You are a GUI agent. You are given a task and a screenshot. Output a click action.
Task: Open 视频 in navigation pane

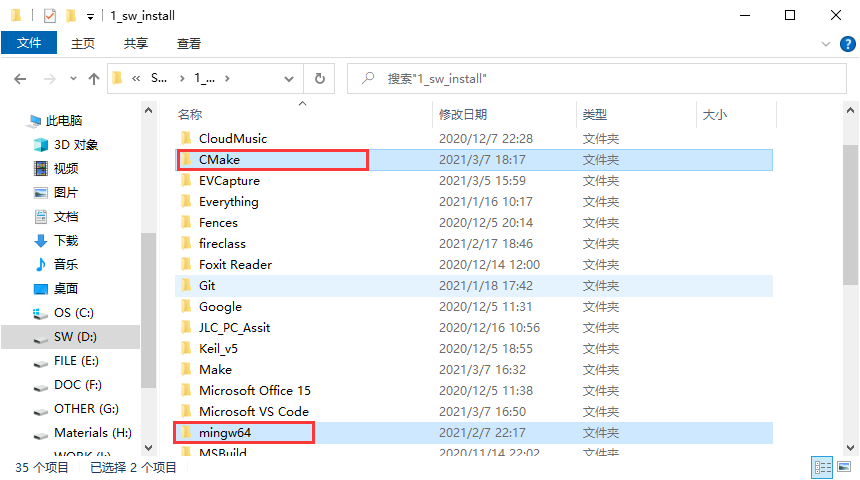66,168
